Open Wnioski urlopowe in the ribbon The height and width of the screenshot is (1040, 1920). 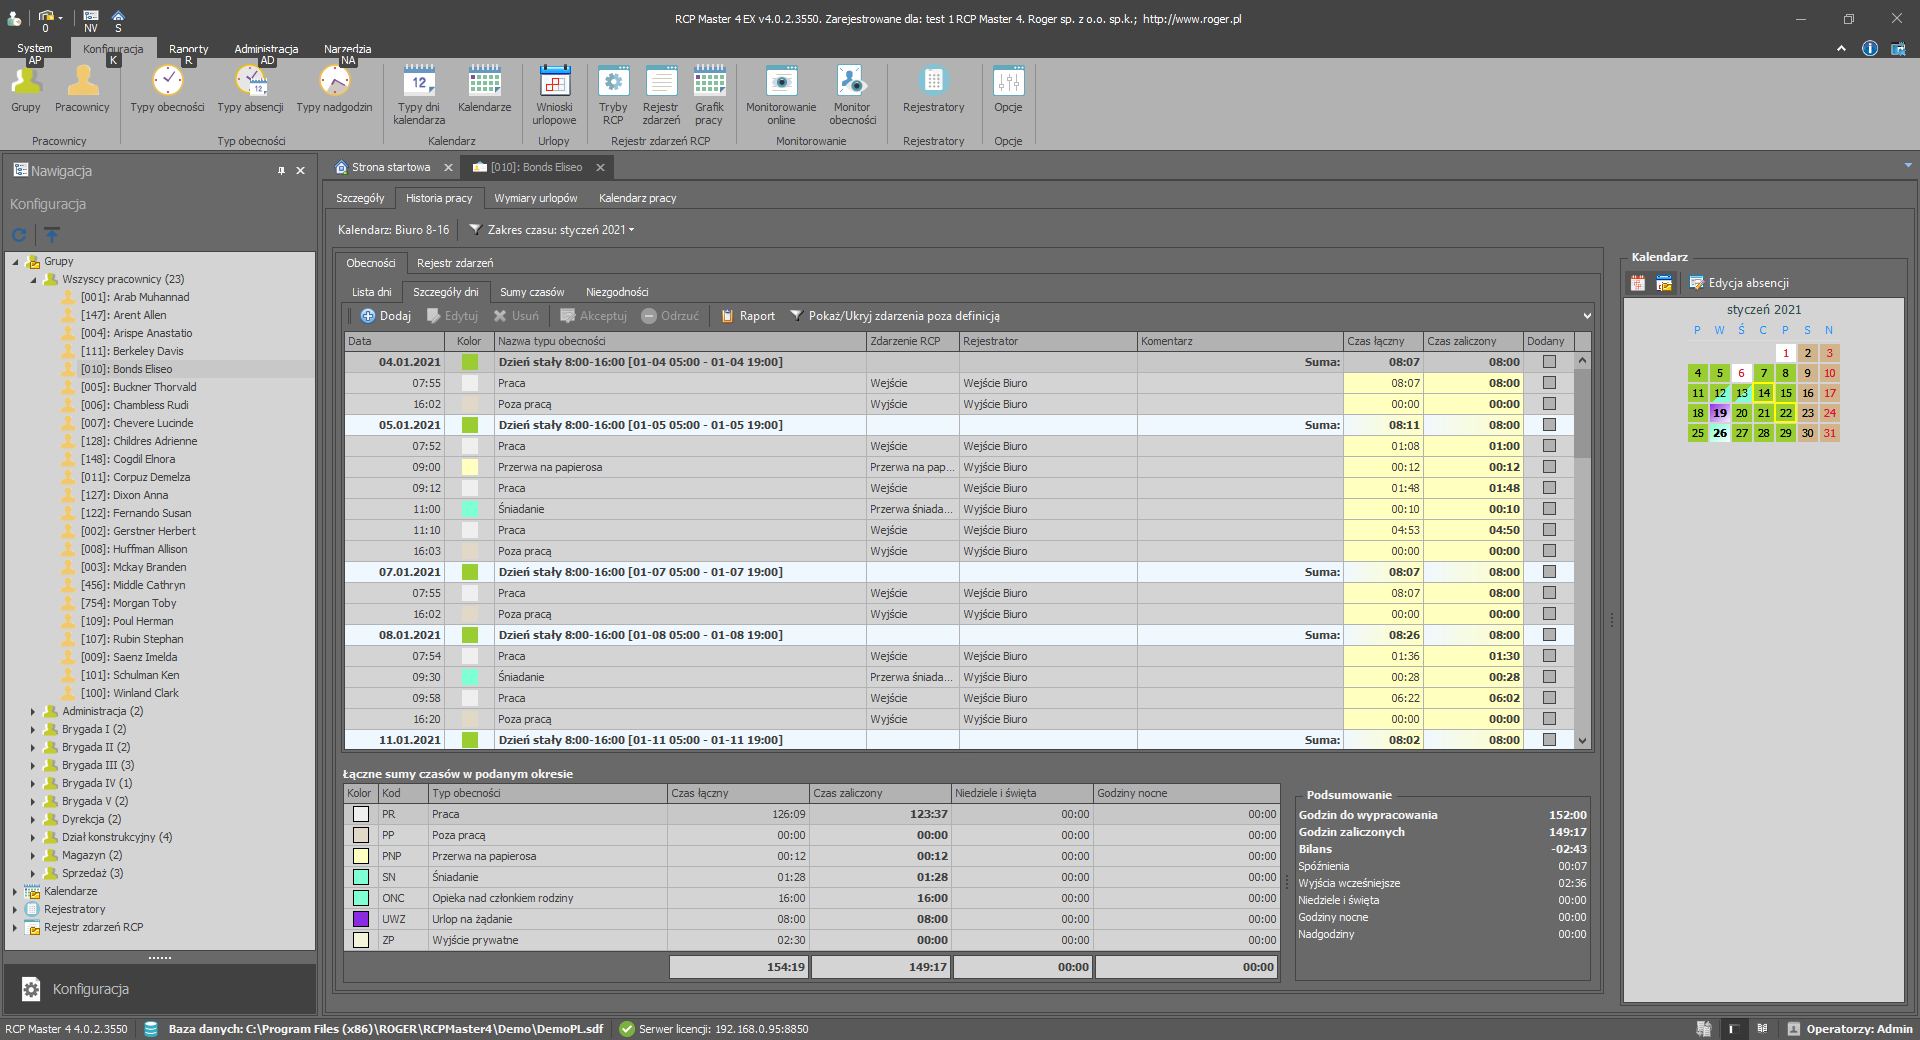[554, 84]
